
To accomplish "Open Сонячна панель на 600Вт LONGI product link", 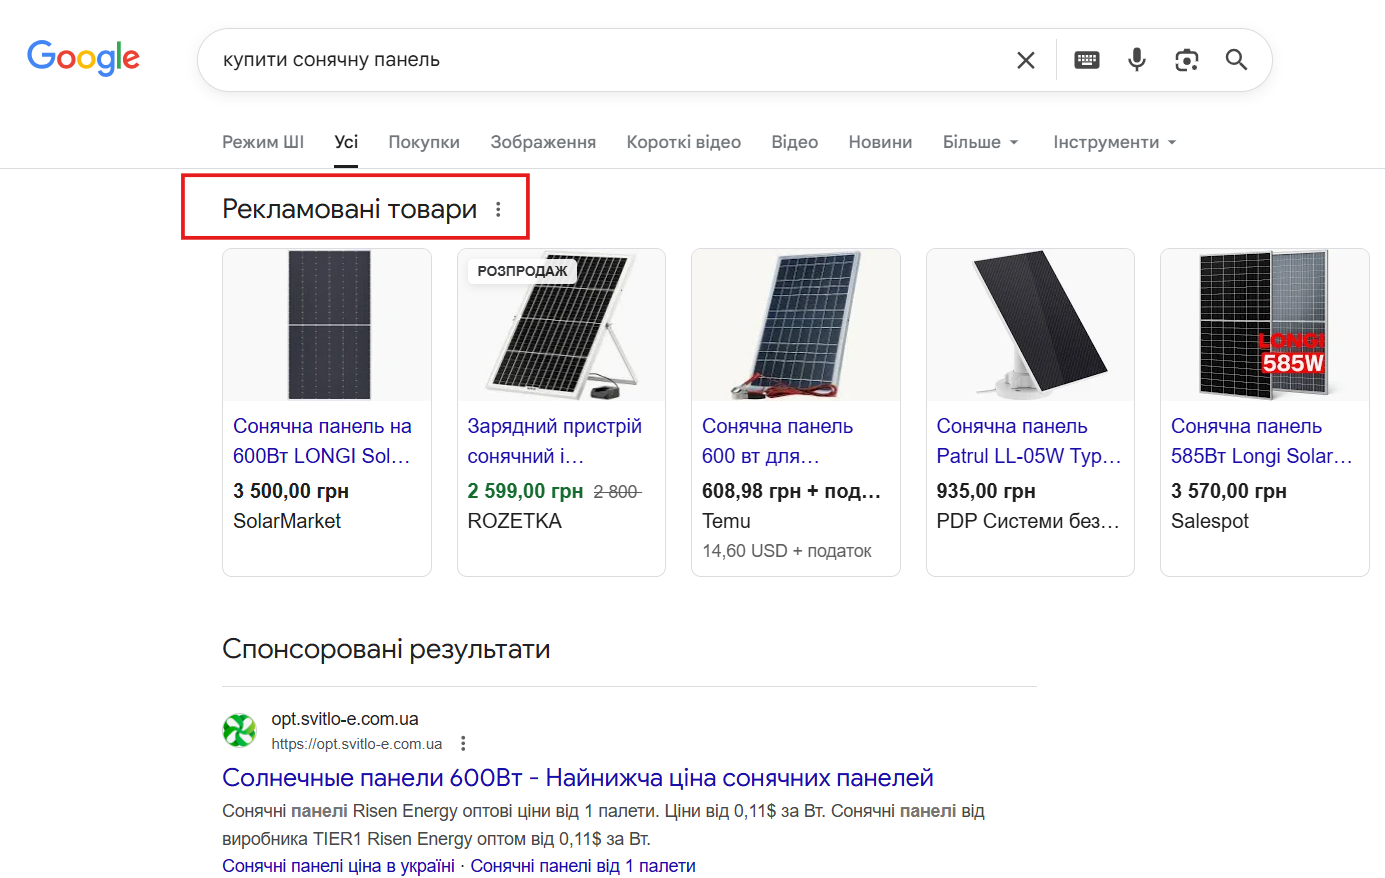I will [322, 441].
